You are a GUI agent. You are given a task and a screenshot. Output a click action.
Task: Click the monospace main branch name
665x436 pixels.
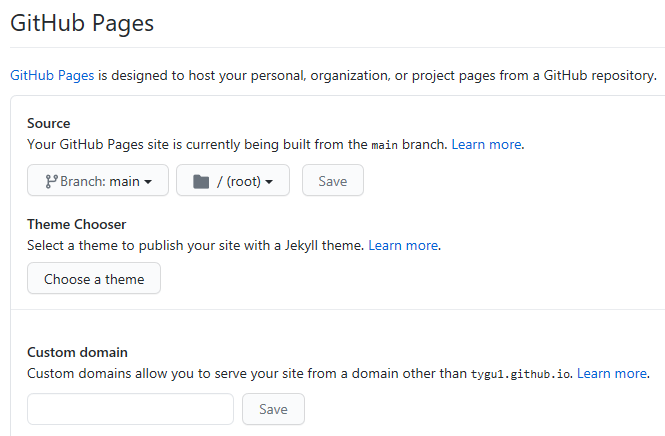(x=384, y=145)
